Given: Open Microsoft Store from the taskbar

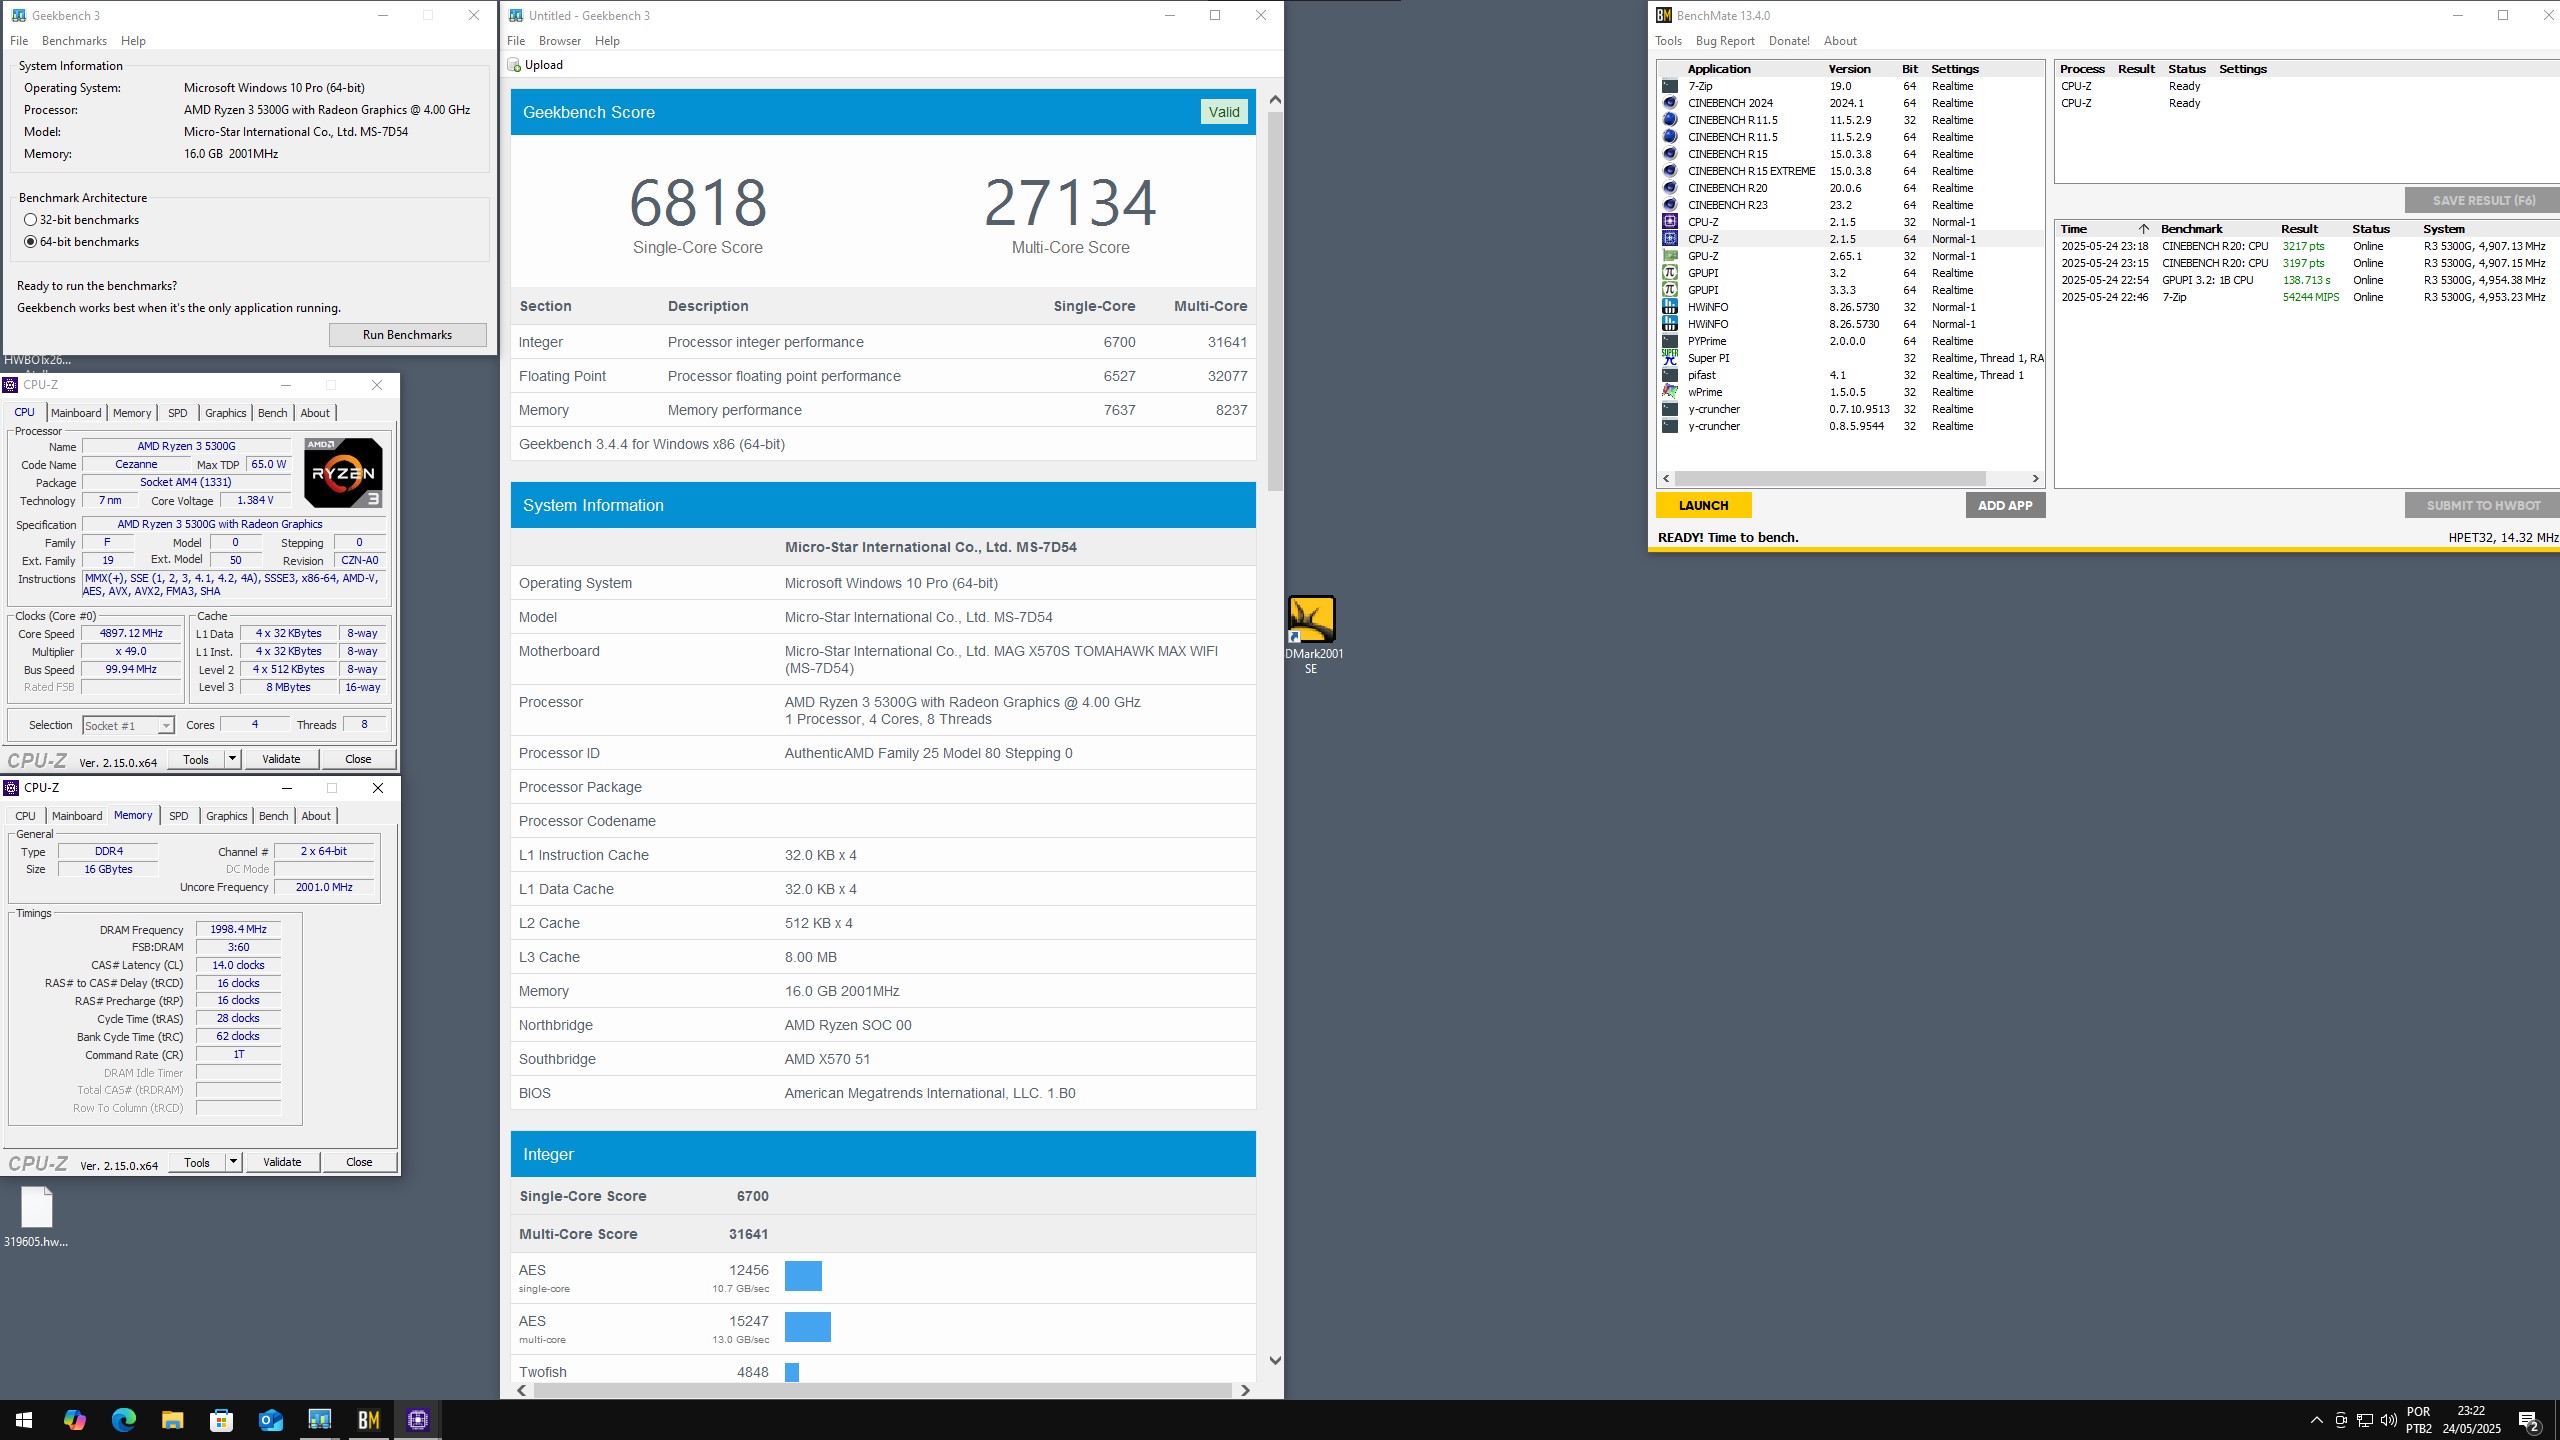Looking at the screenshot, I should [x=221, y=1420].
